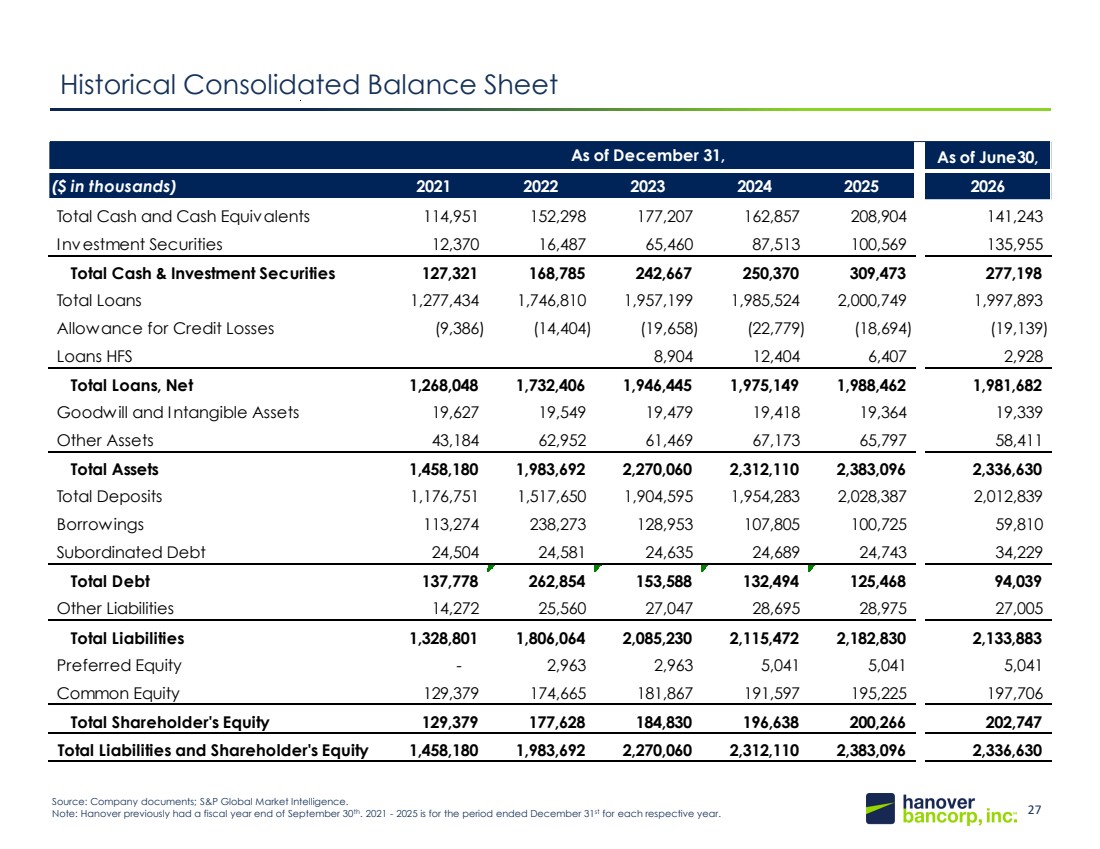Select net loans value 1,981,682
This screenshot has width=1100, height=849.
click(x=1007, y=386)
